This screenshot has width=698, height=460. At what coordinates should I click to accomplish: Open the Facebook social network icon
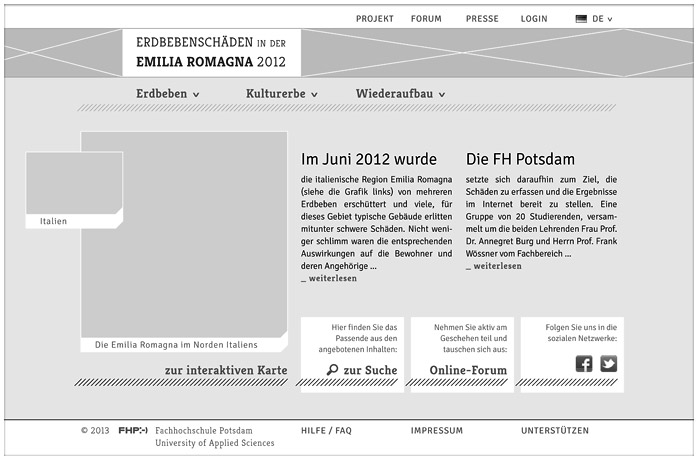point(584,363)
